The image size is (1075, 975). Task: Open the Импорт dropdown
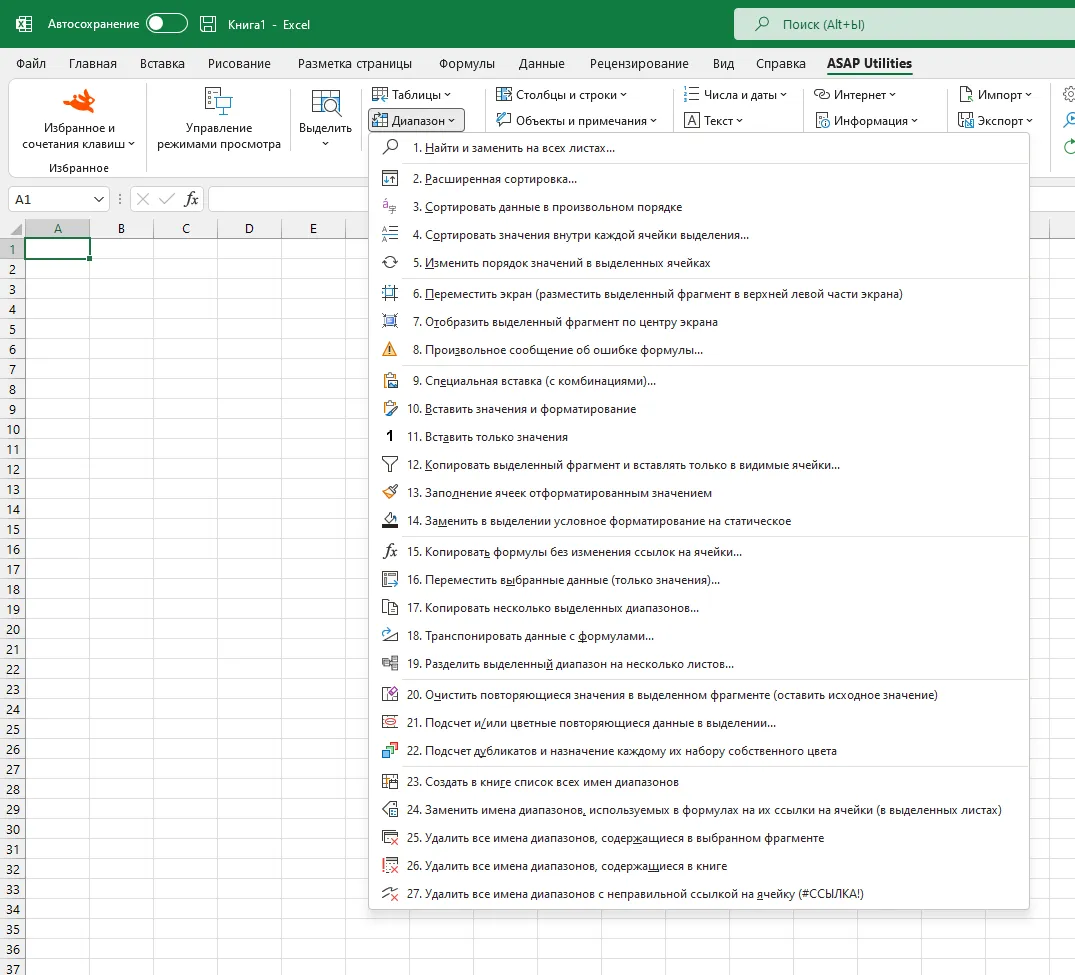(995, 95)
